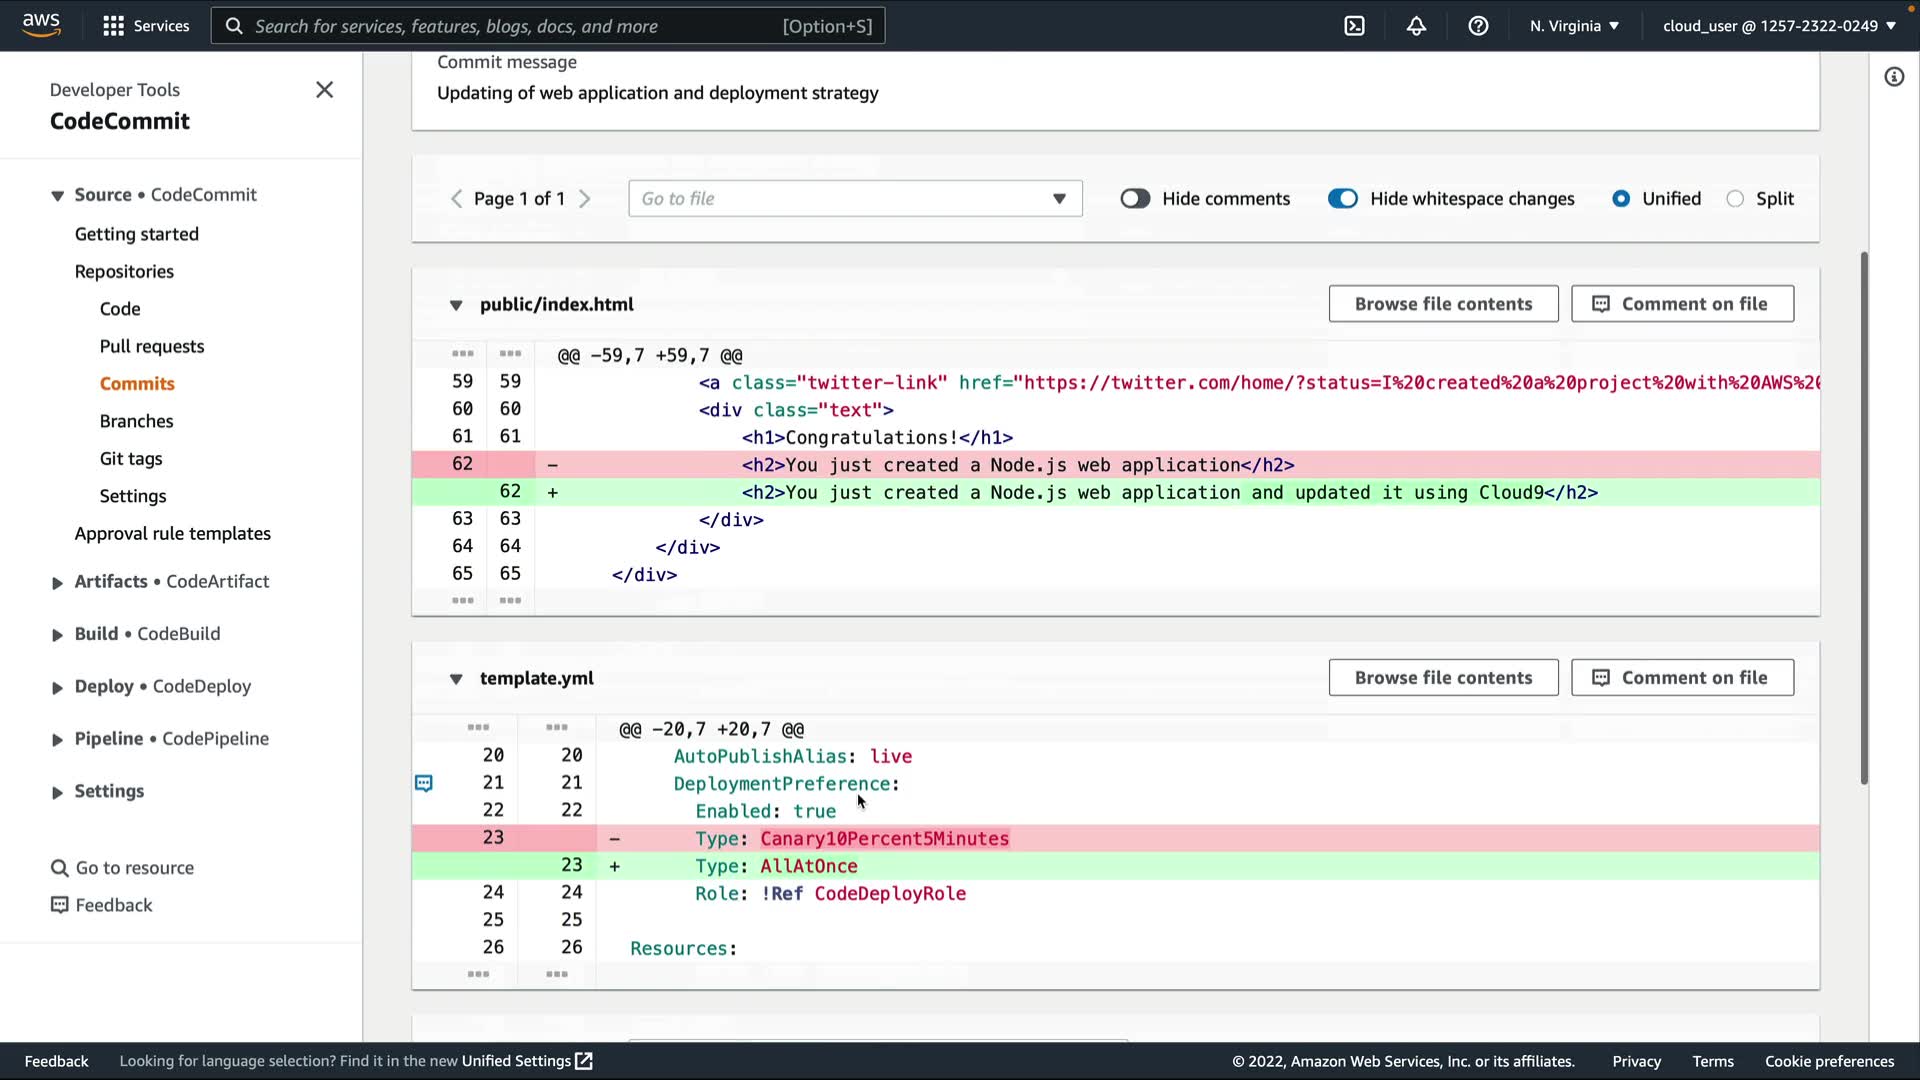Click the help question mark icon

pos(1478,26)
